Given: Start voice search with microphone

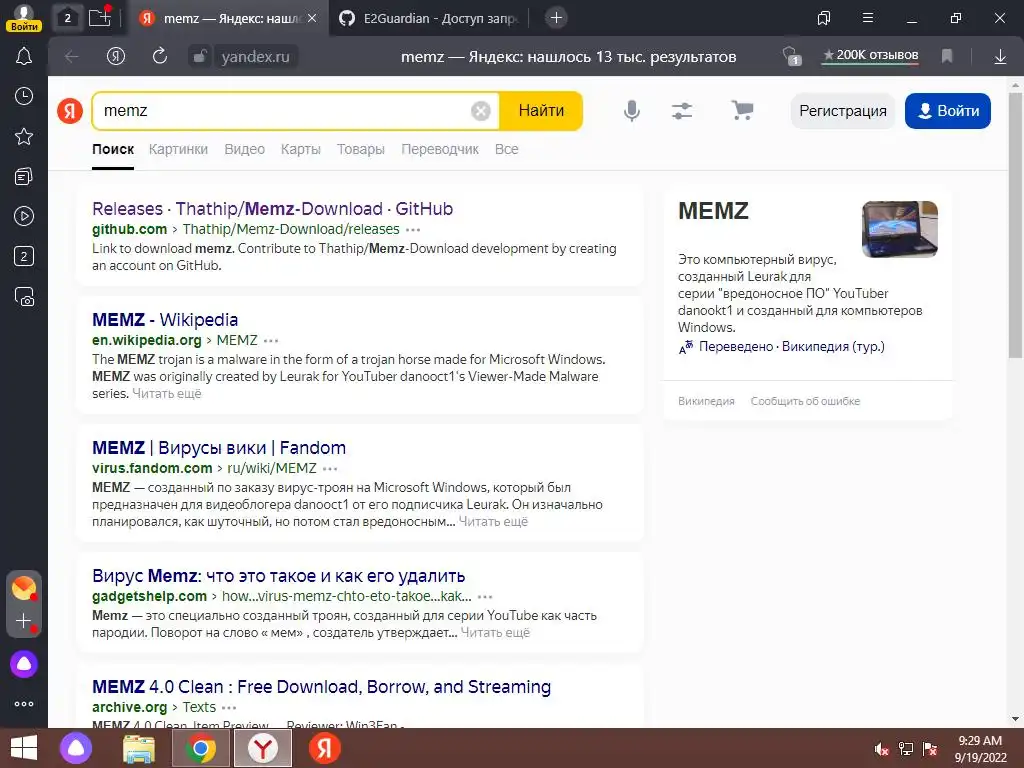Looking at the screenshot, I should [x=632, y=111].
